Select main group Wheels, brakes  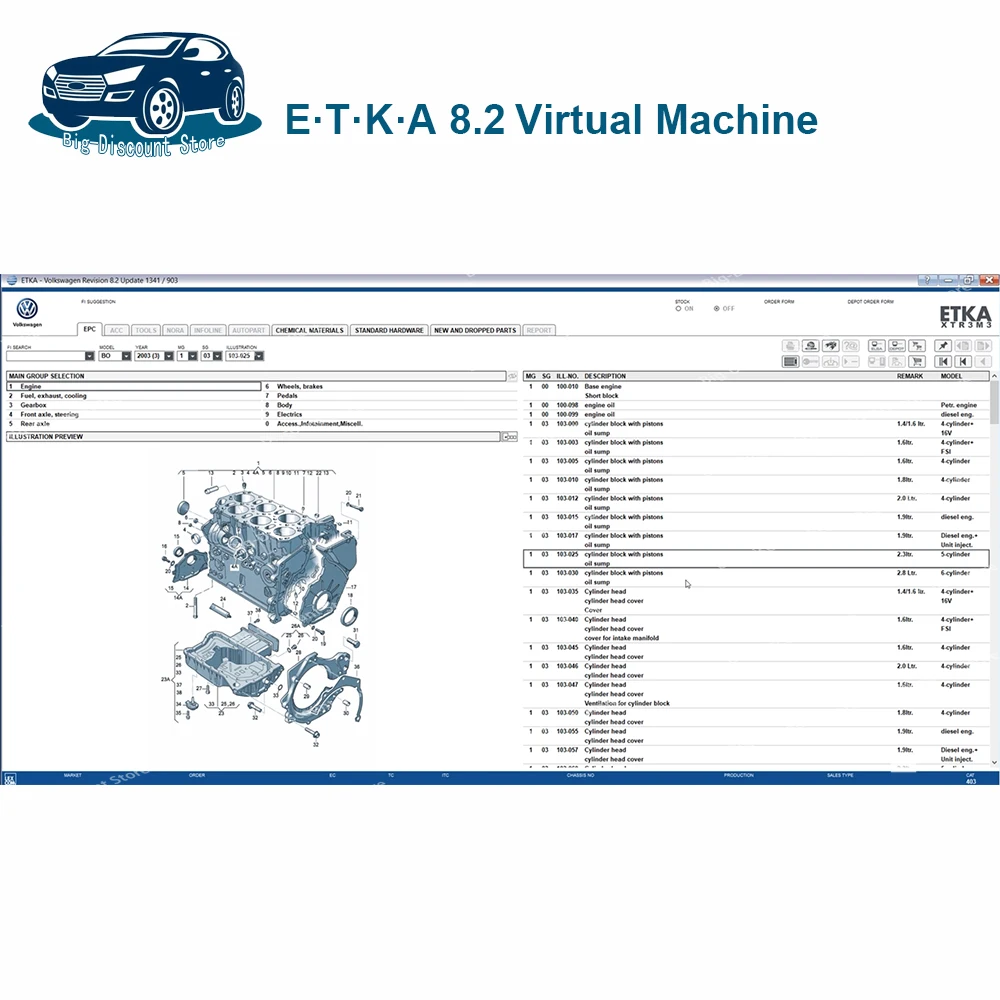coord(390,386)
